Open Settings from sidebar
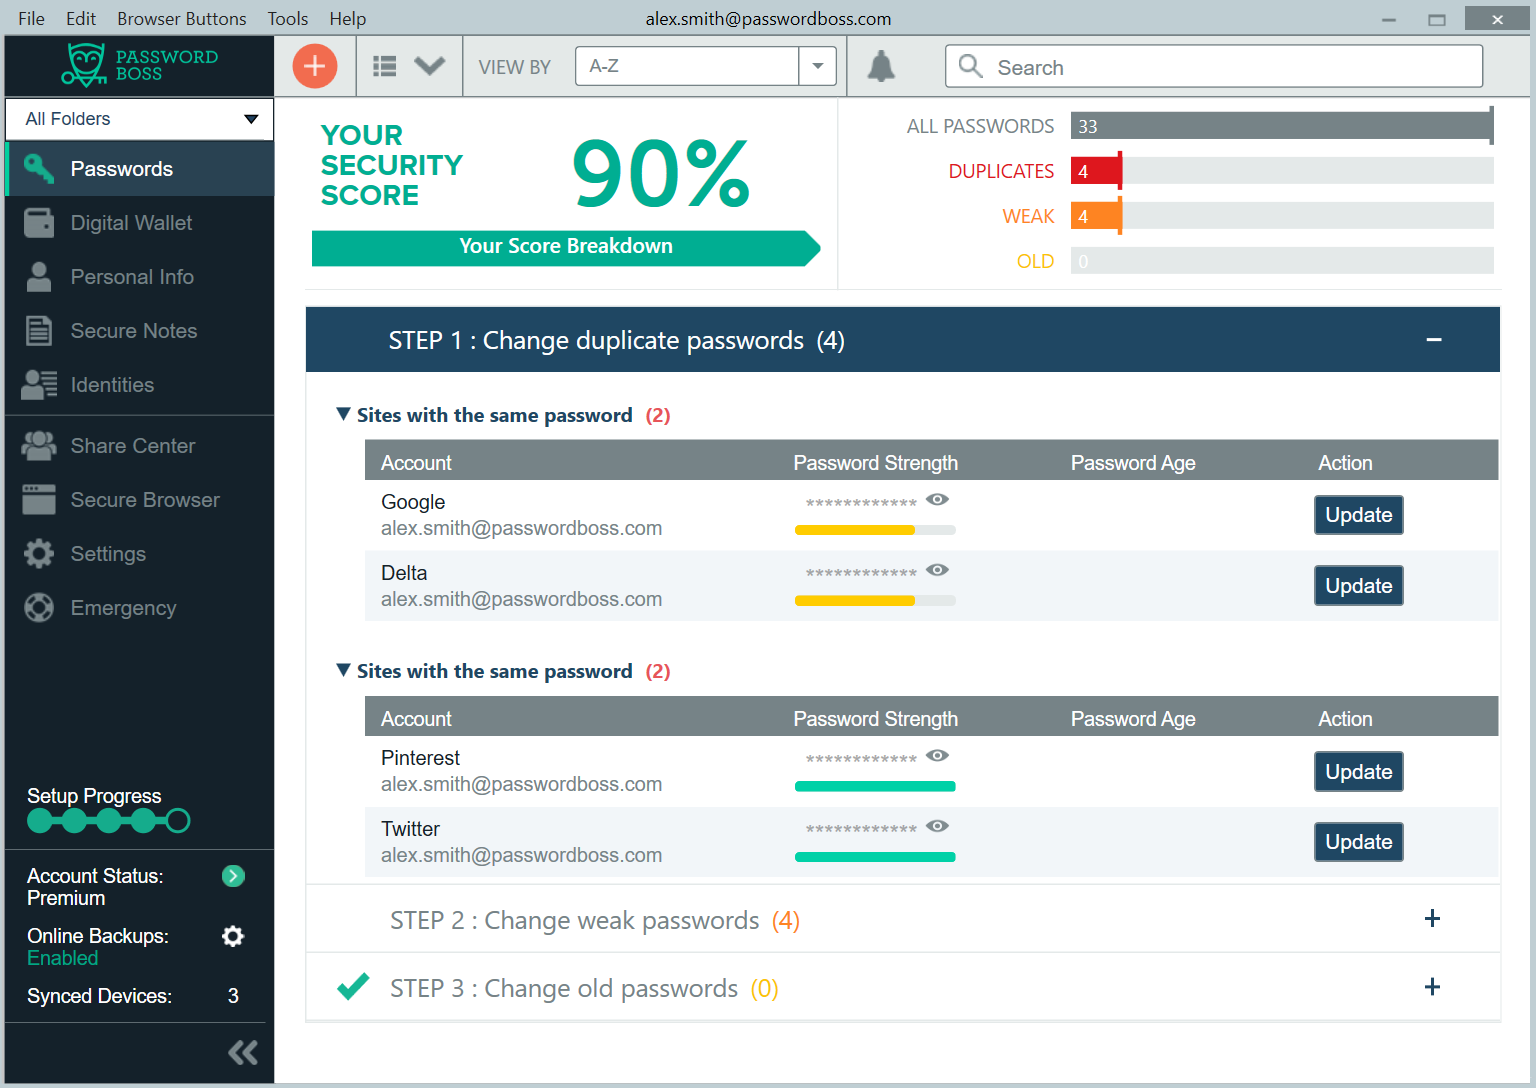 (140, 554)
